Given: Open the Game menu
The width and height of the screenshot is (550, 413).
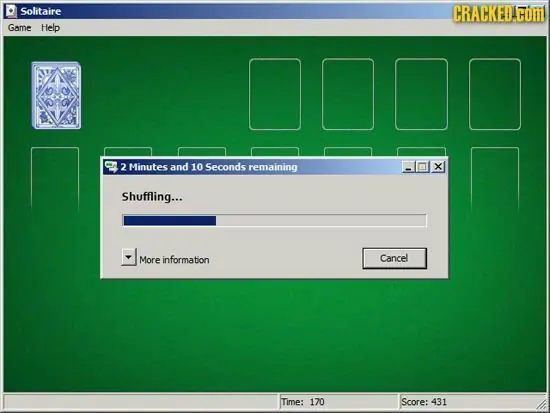Looking at the screenshot, I should click(x=20, y=28).
